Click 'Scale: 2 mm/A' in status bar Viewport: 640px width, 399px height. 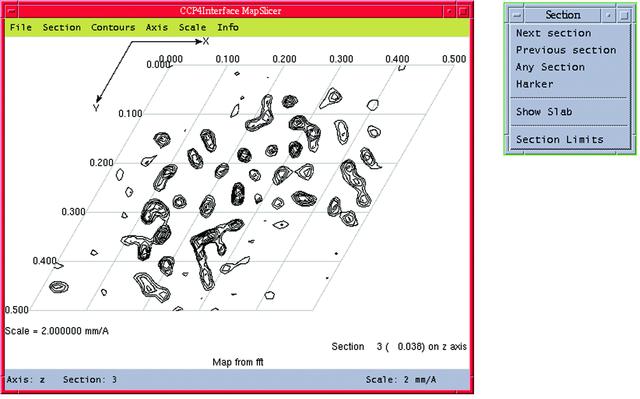[x=401, y=380]
